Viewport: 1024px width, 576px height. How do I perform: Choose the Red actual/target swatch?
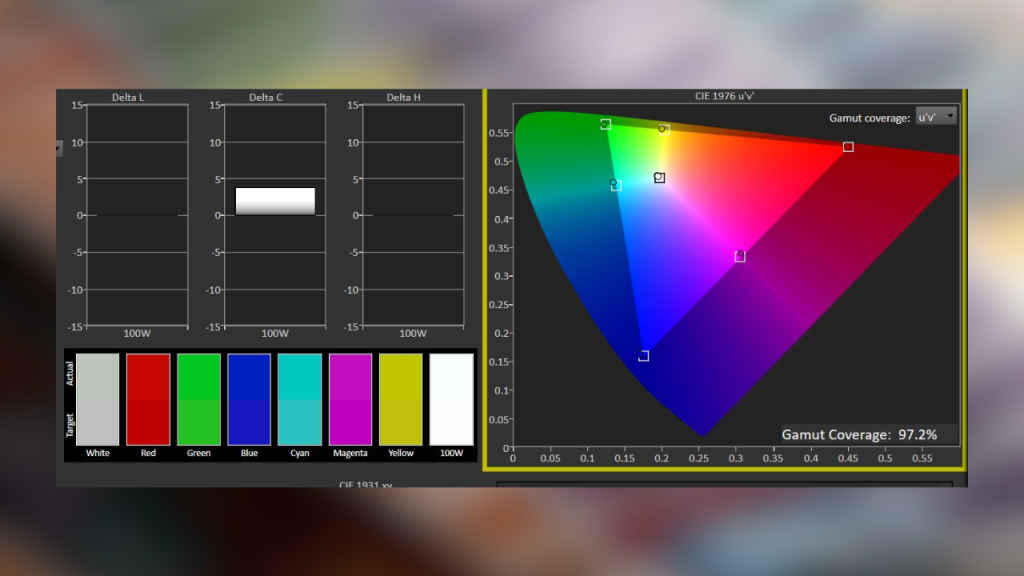tap(148, 399)
